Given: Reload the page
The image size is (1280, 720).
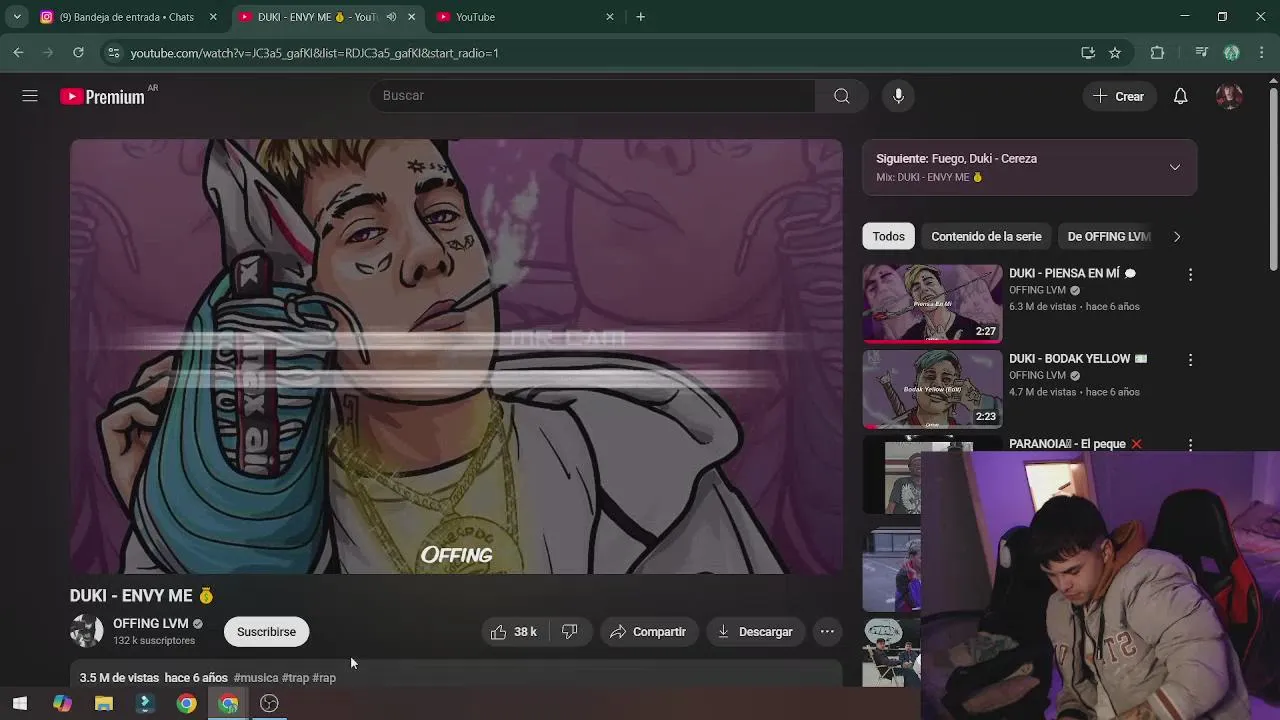Looking at the screenshot, I should [x=78, y=53].
